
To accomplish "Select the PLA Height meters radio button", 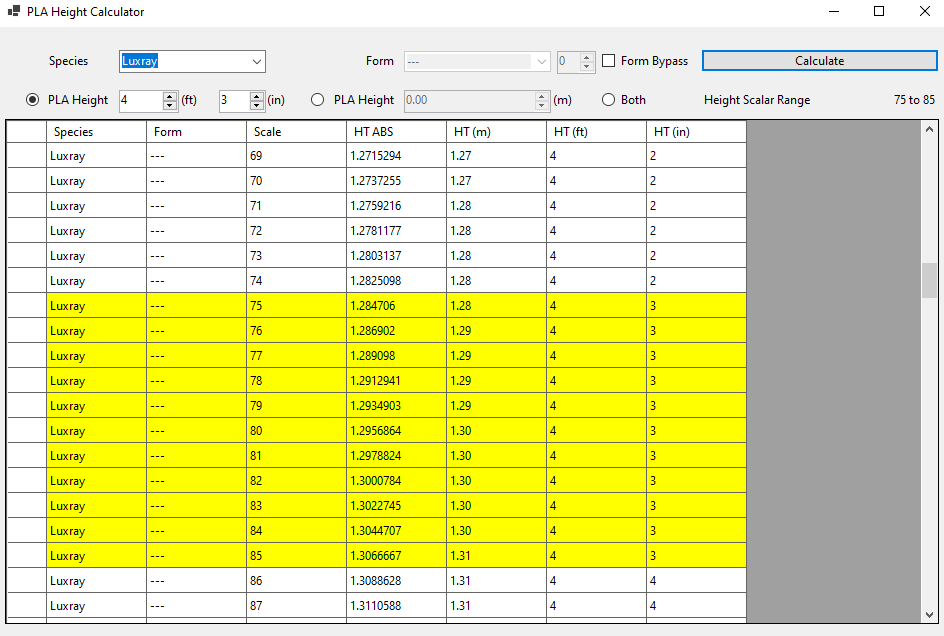I will point(318,100).
